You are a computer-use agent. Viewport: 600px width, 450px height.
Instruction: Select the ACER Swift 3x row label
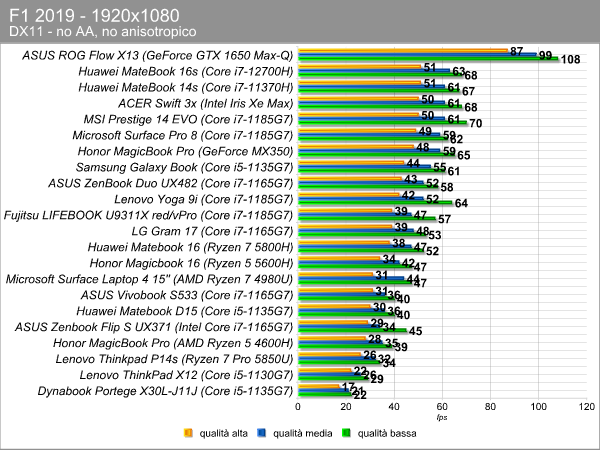click(205, 104)
